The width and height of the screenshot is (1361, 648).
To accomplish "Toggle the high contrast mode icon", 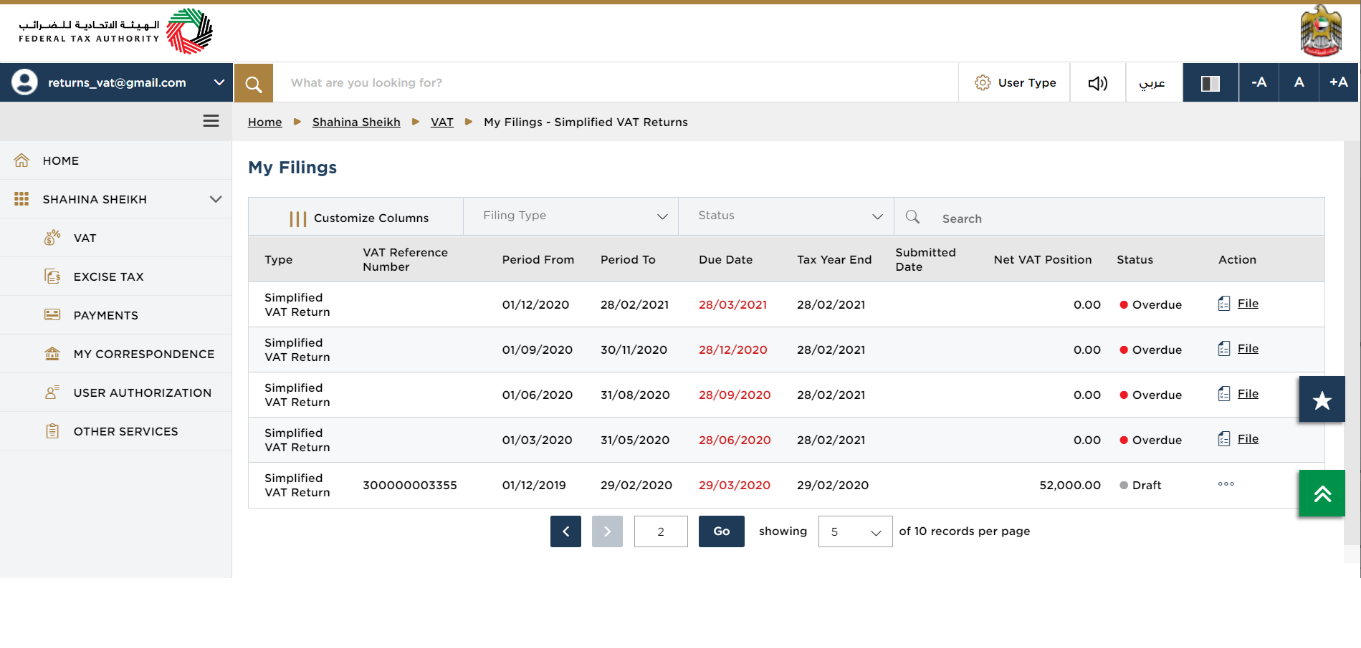I will point(1210,83).
